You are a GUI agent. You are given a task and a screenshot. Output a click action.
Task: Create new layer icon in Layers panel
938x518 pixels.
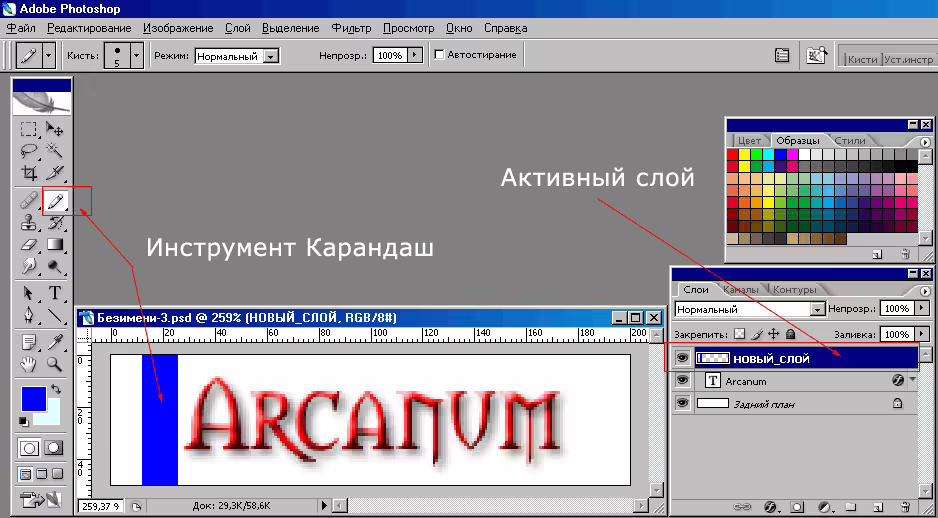(x=878, y=507)
